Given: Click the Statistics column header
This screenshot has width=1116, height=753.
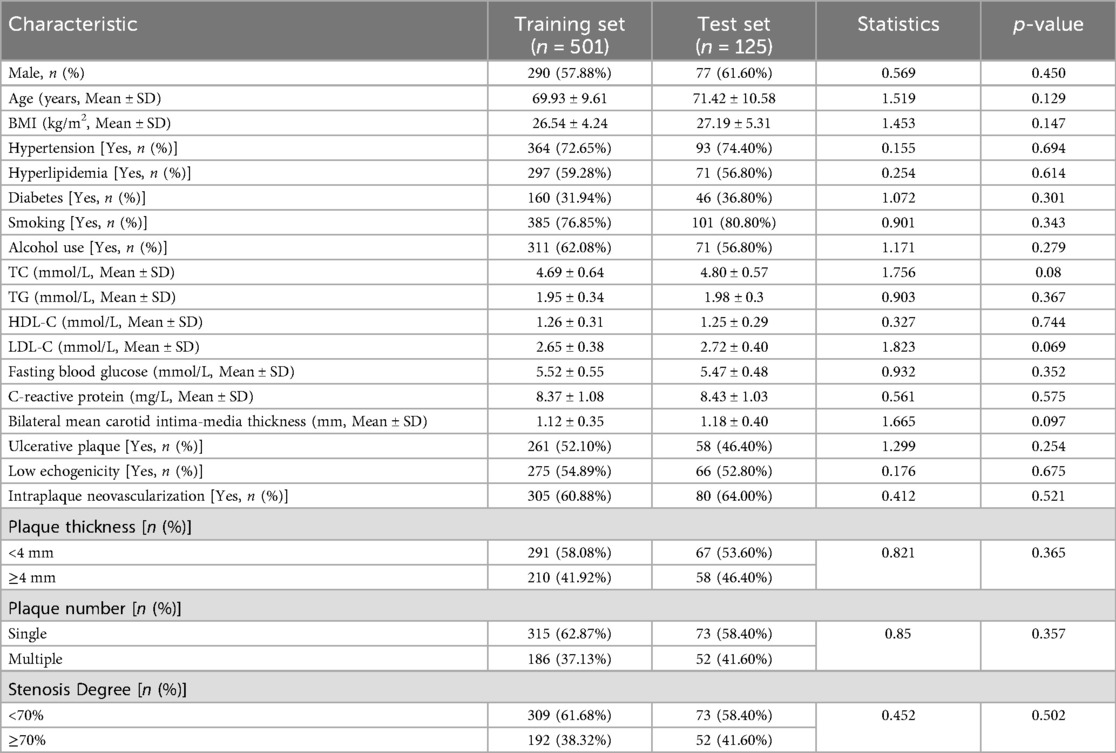Looking at the screenshot, I should click(x=897, y=25).
